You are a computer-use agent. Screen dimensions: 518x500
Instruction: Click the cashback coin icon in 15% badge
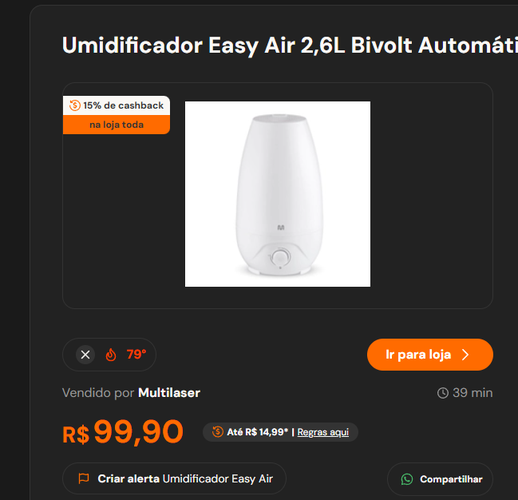[75, 105]
